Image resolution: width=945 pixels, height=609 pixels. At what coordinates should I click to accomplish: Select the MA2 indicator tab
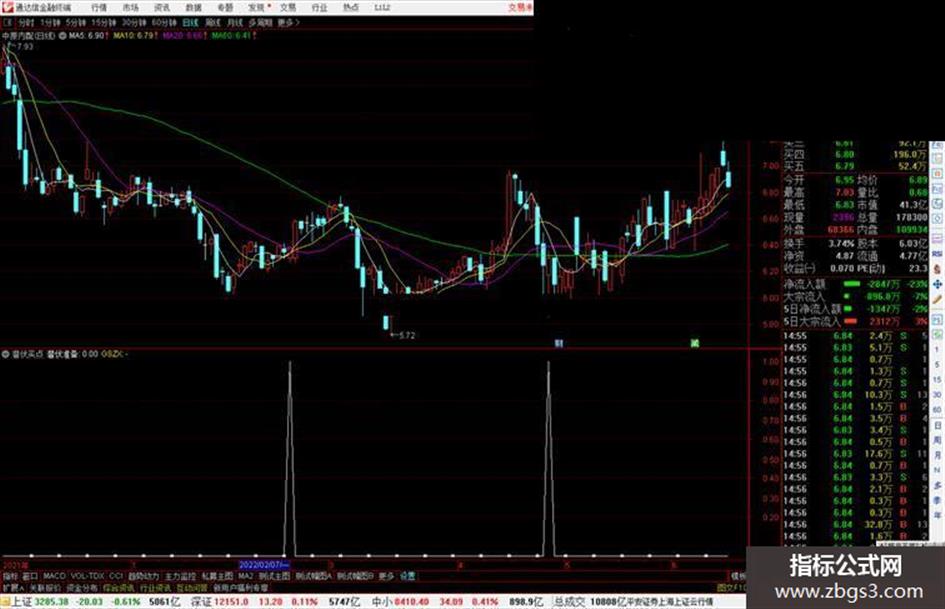point(245,576)
